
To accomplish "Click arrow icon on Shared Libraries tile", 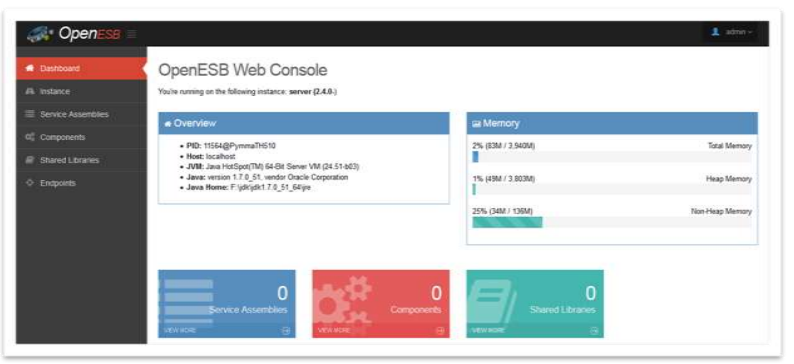I will pyautogui.click(x=594, y=331).
